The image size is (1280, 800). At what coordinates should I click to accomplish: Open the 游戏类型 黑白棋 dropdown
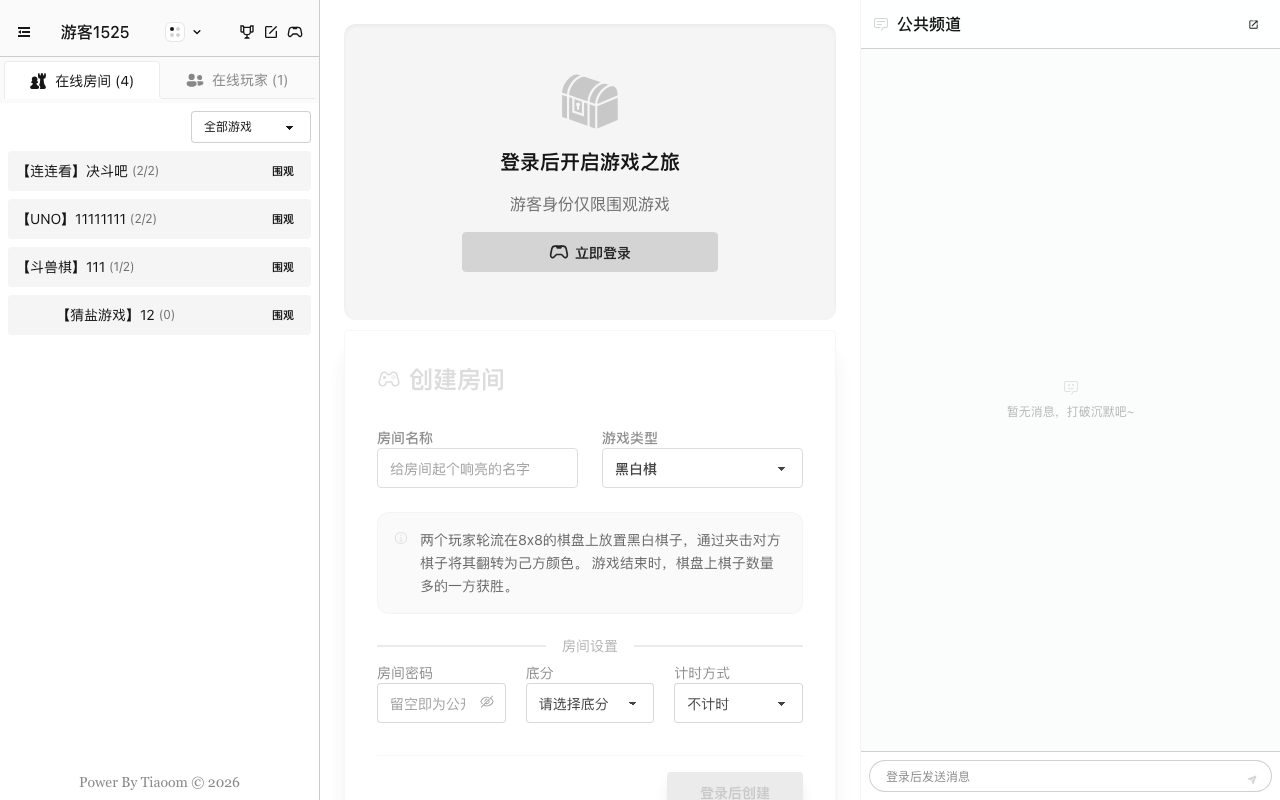[702, 468]
